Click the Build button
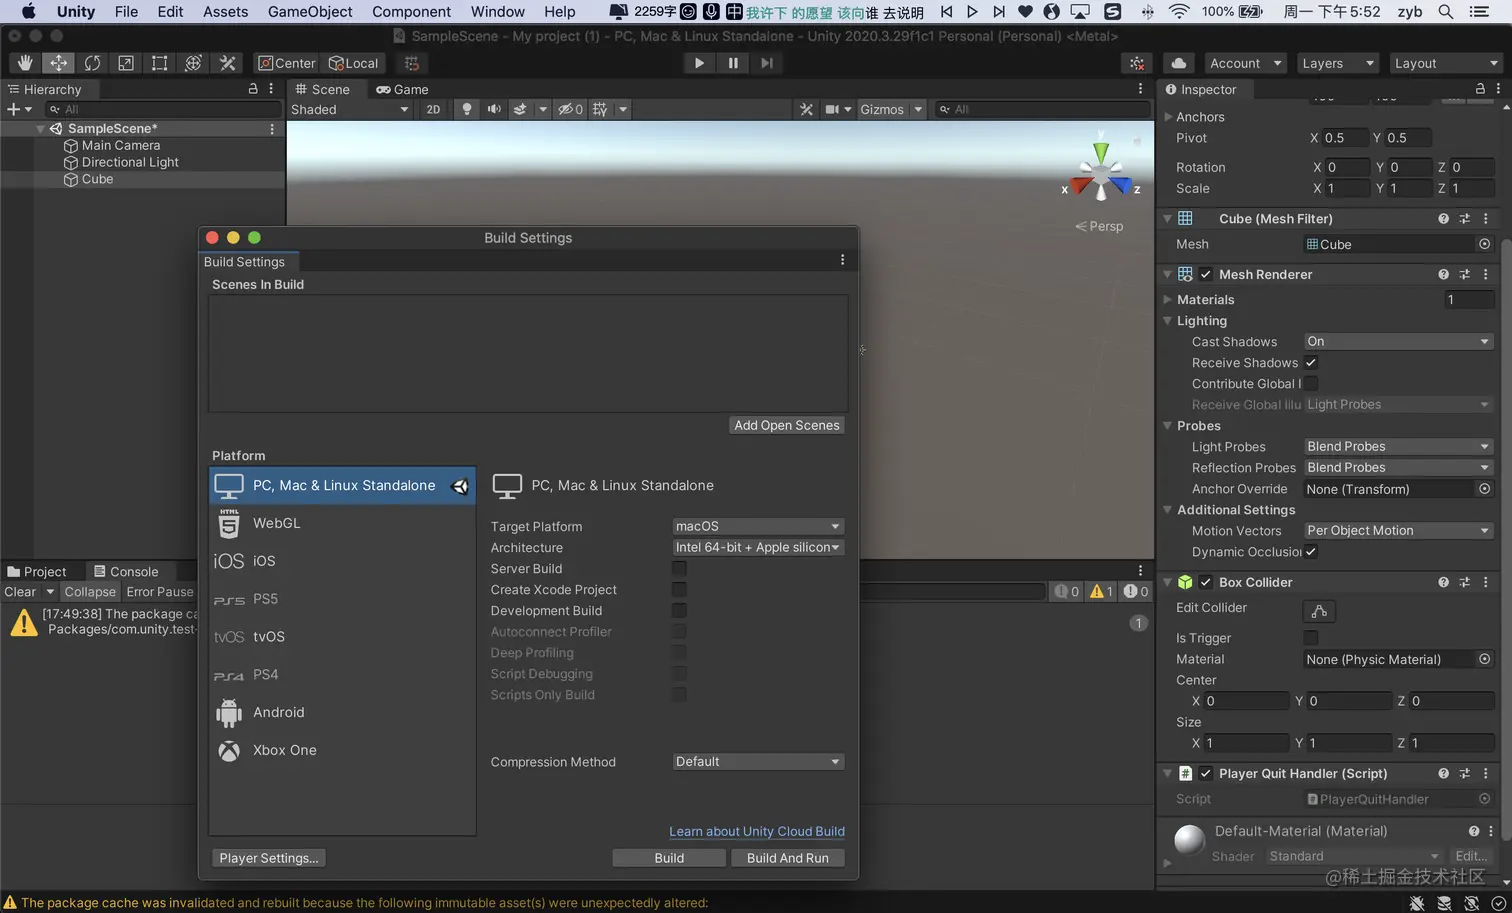This screenshot has width=1512, height=913. pos(669,858)
